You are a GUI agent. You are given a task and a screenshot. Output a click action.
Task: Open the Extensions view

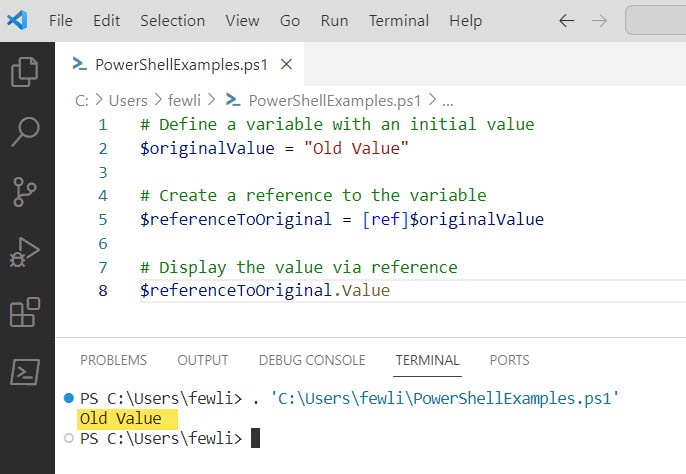coord(24,312)
